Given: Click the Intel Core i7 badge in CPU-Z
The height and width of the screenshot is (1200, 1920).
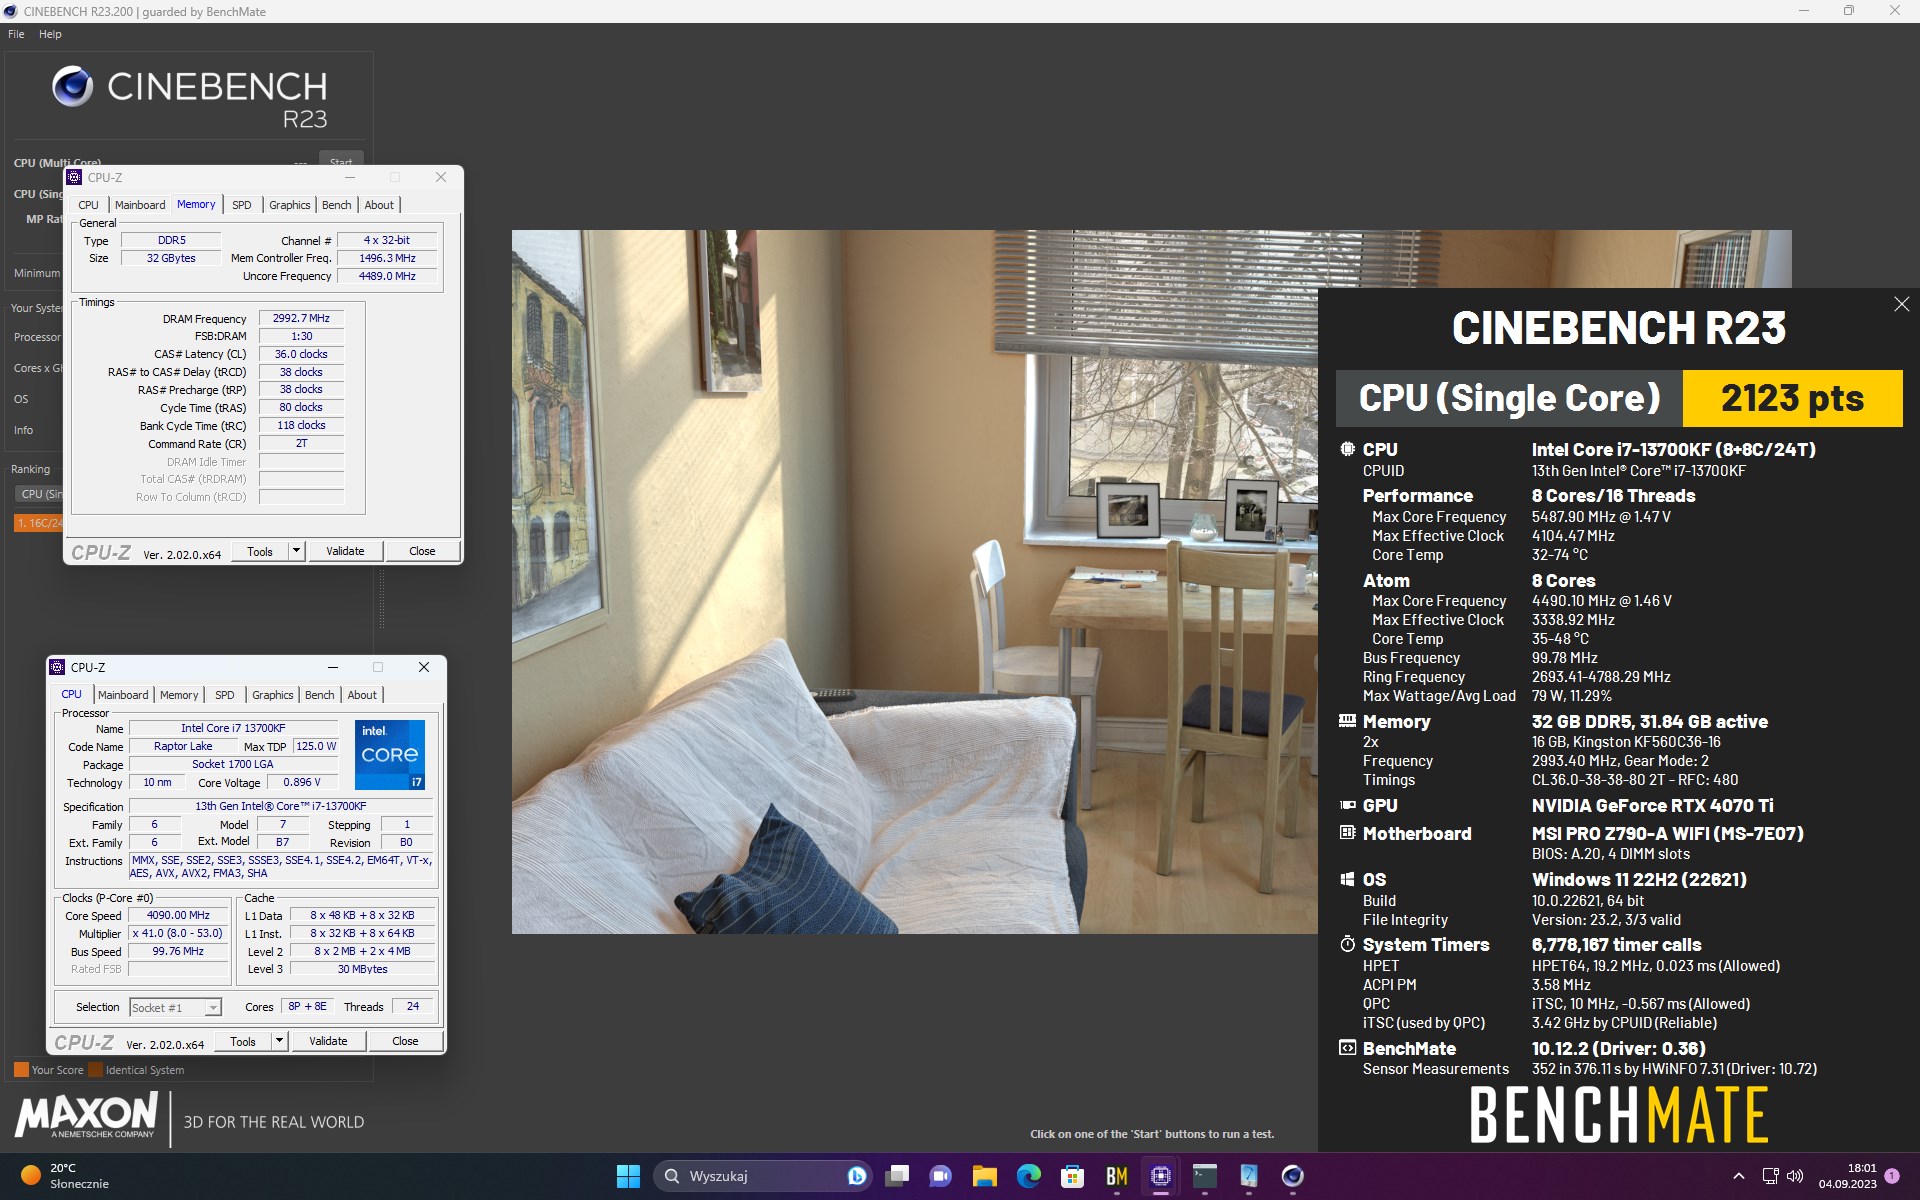Looking at the screenshot, I should (390, 755).
